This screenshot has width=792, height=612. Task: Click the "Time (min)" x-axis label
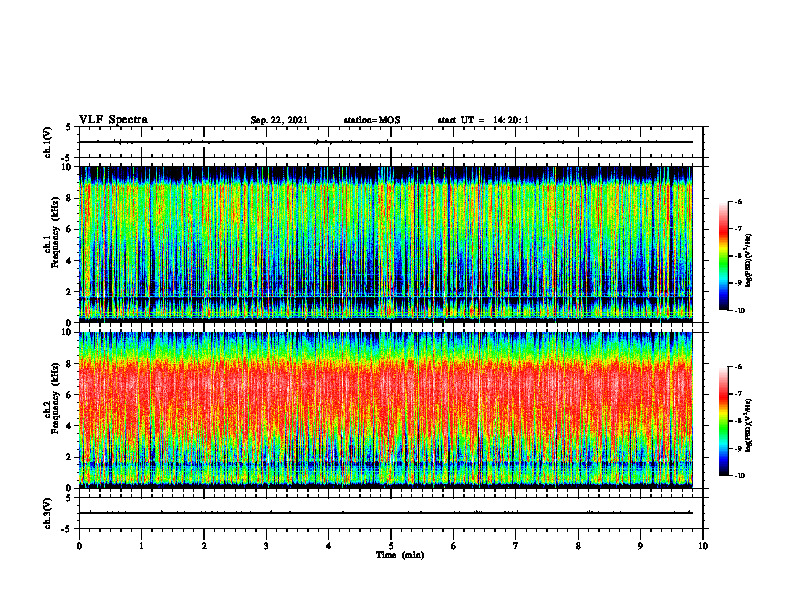pyautogui.click(x=400, y=555)
